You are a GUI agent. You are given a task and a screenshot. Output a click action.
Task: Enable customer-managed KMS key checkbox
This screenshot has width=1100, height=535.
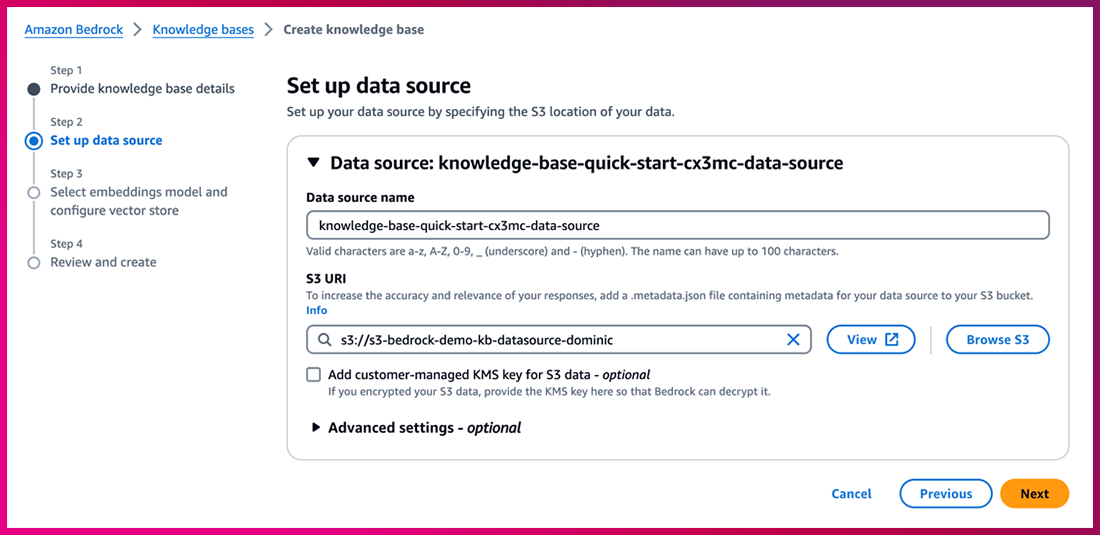pyautogui.click(x=314, y=375)
